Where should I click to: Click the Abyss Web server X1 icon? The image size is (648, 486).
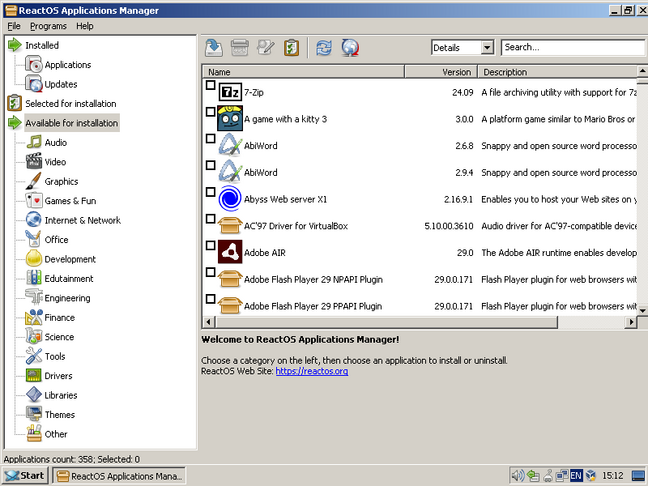tap(230, 199)
